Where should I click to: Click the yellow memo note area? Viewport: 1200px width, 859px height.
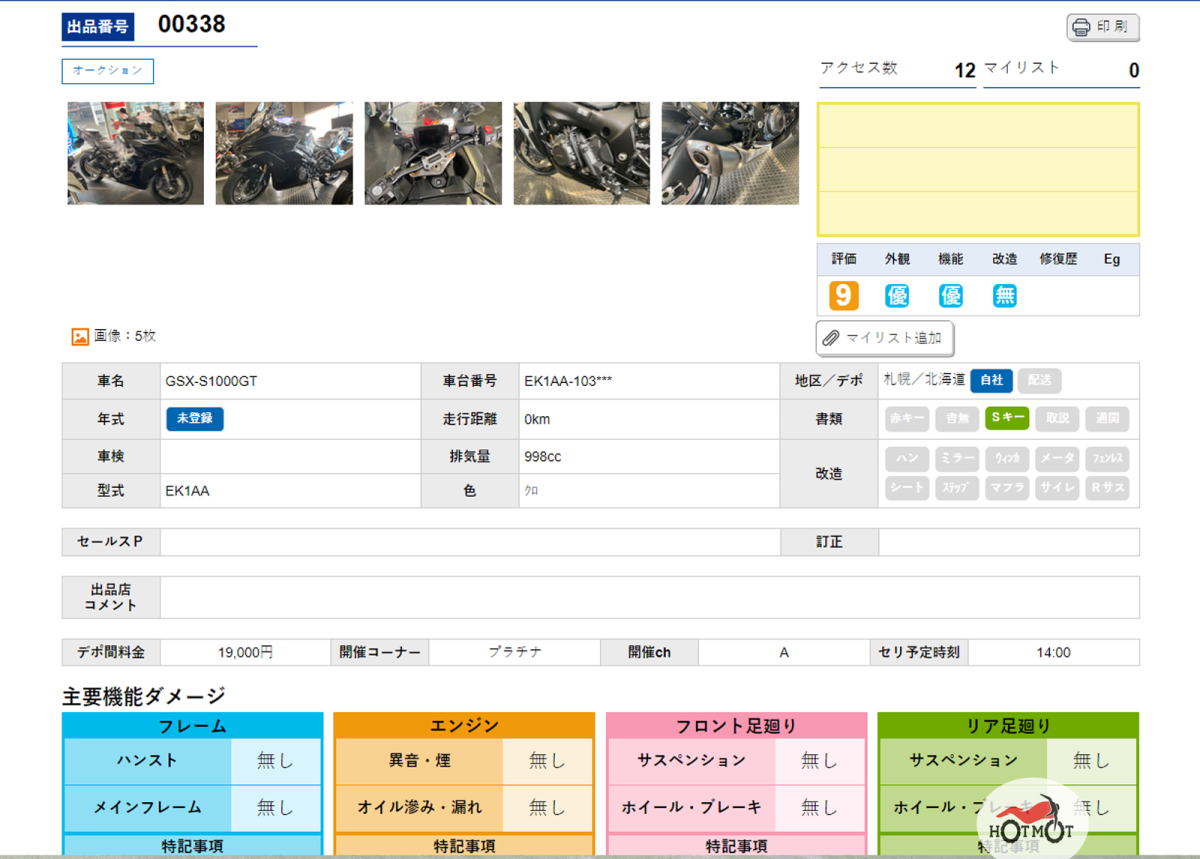[978, 169]
